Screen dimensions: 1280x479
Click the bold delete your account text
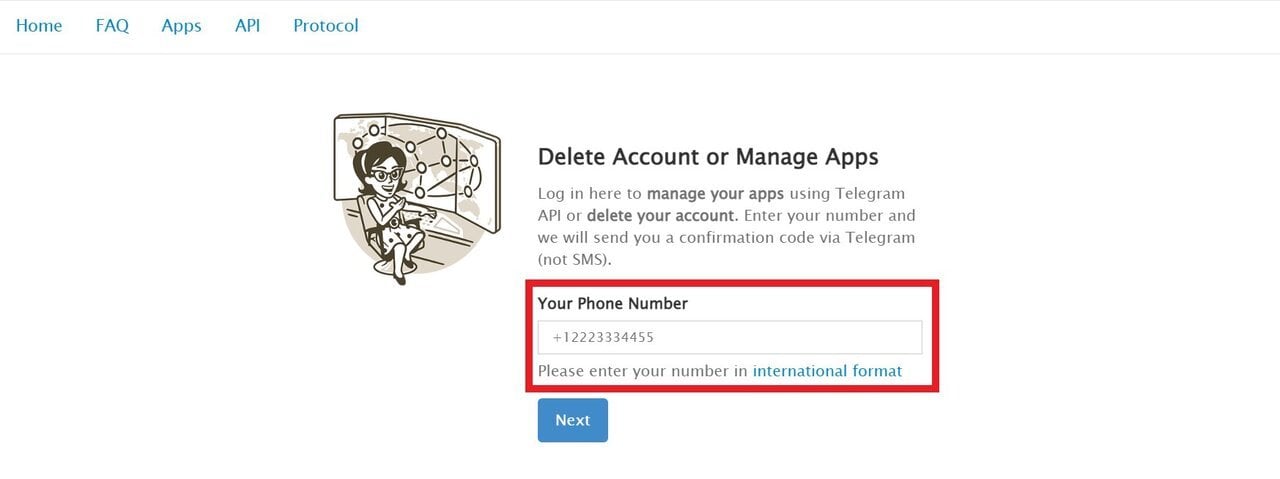point(662,215)
